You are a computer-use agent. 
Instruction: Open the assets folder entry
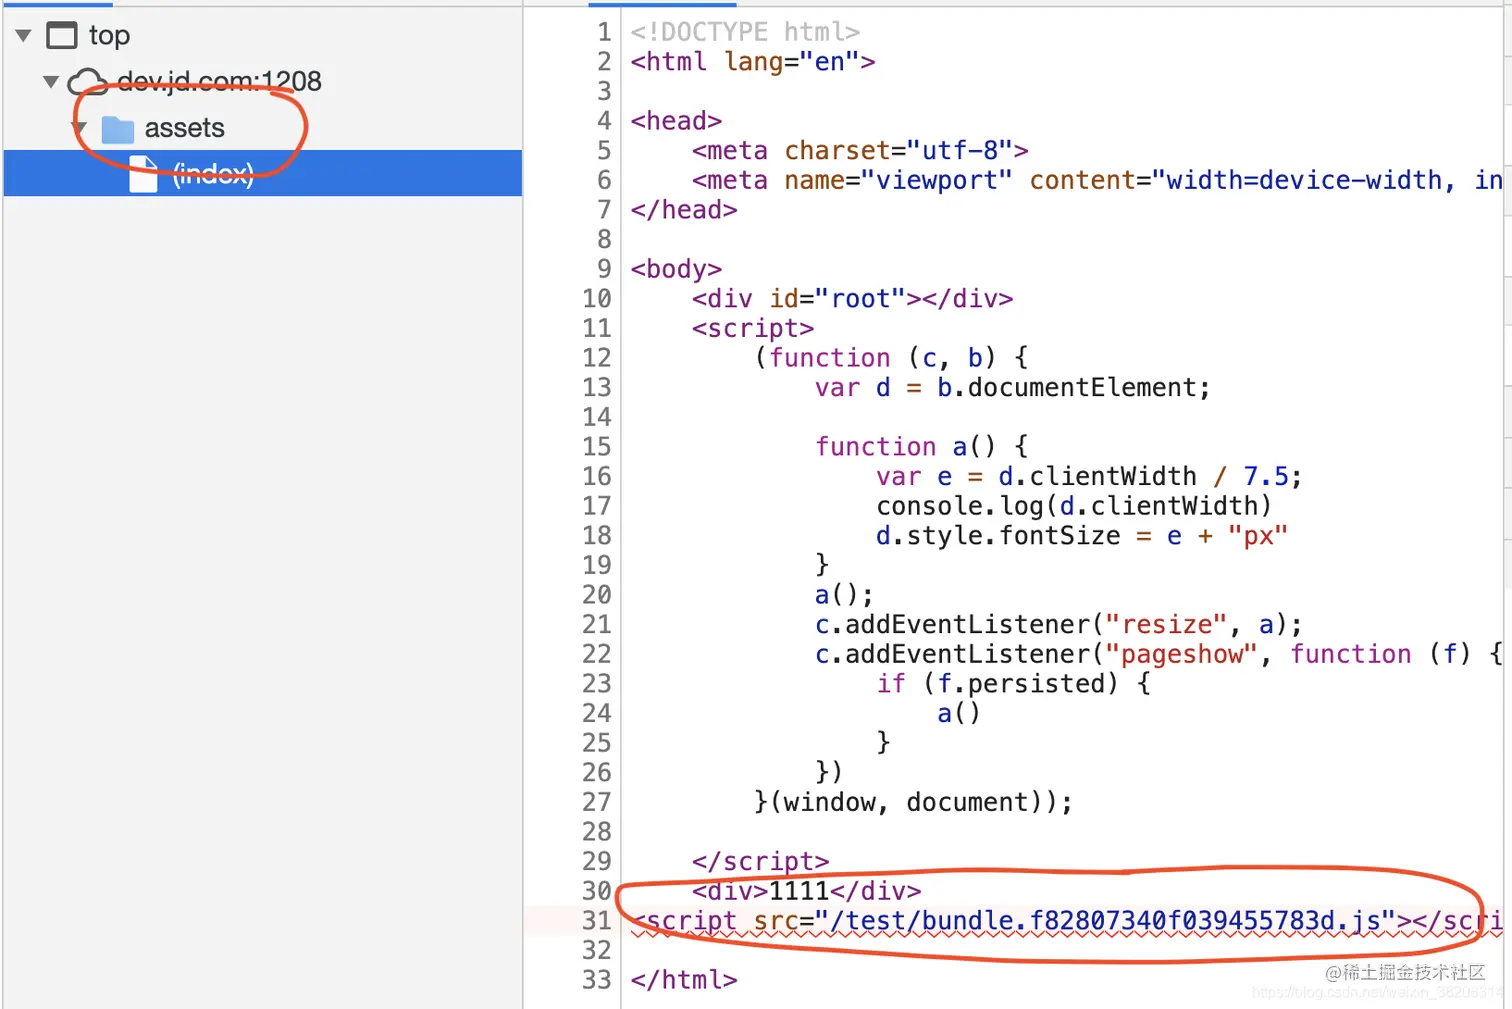[184, 128]
